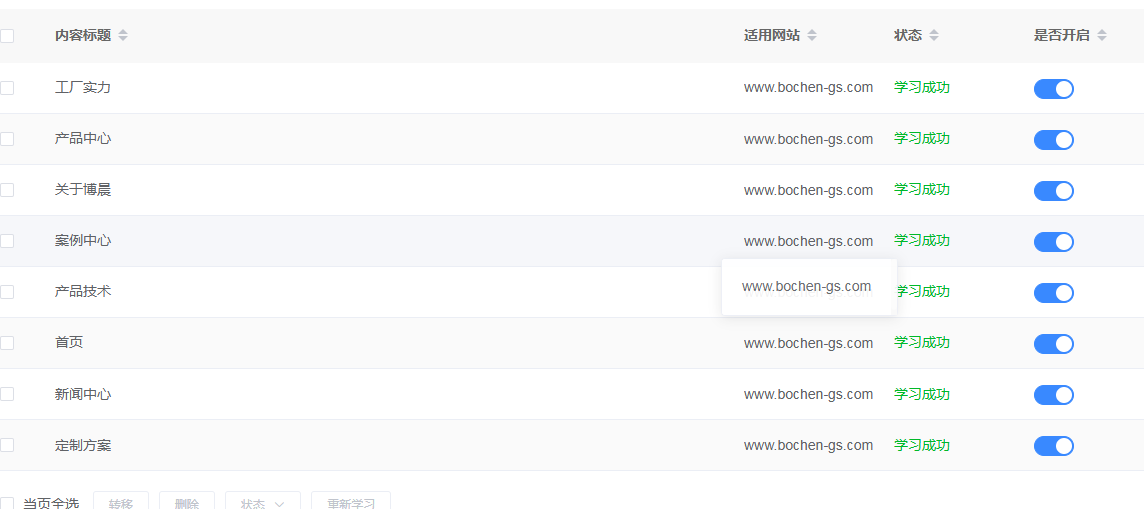Tick the checkbox for 定制方案
Viewport: 1144px width, 509px height.
tap(7, 445)
